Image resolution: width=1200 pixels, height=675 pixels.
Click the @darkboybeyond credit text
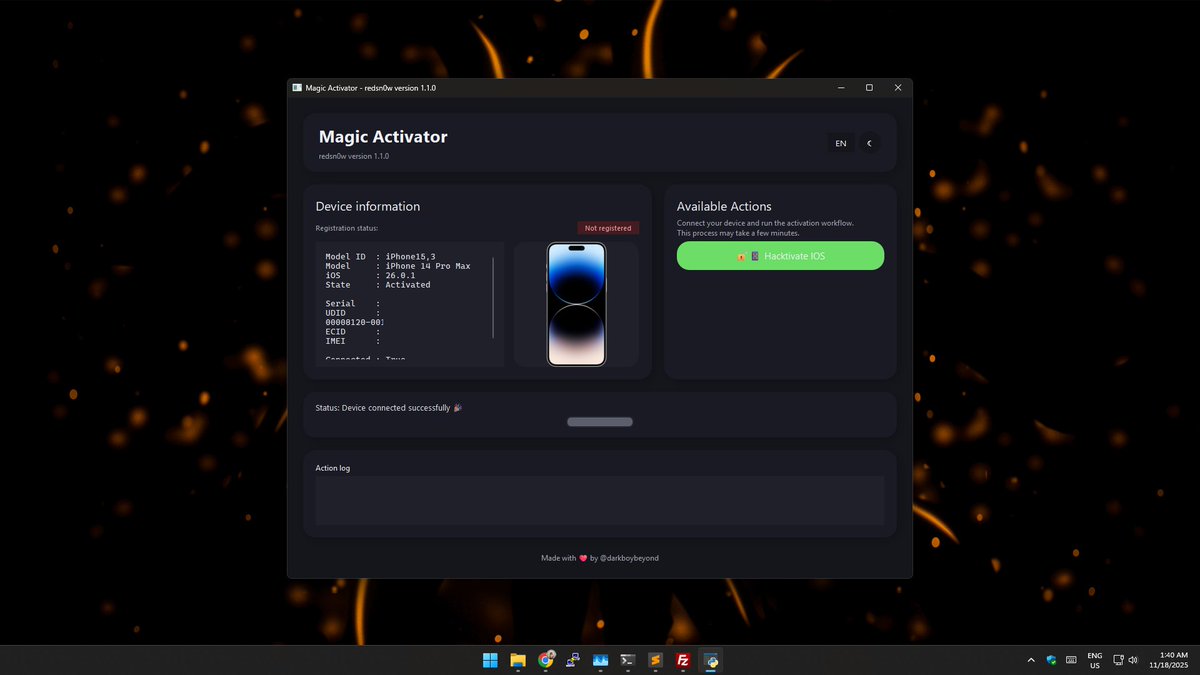629,558
